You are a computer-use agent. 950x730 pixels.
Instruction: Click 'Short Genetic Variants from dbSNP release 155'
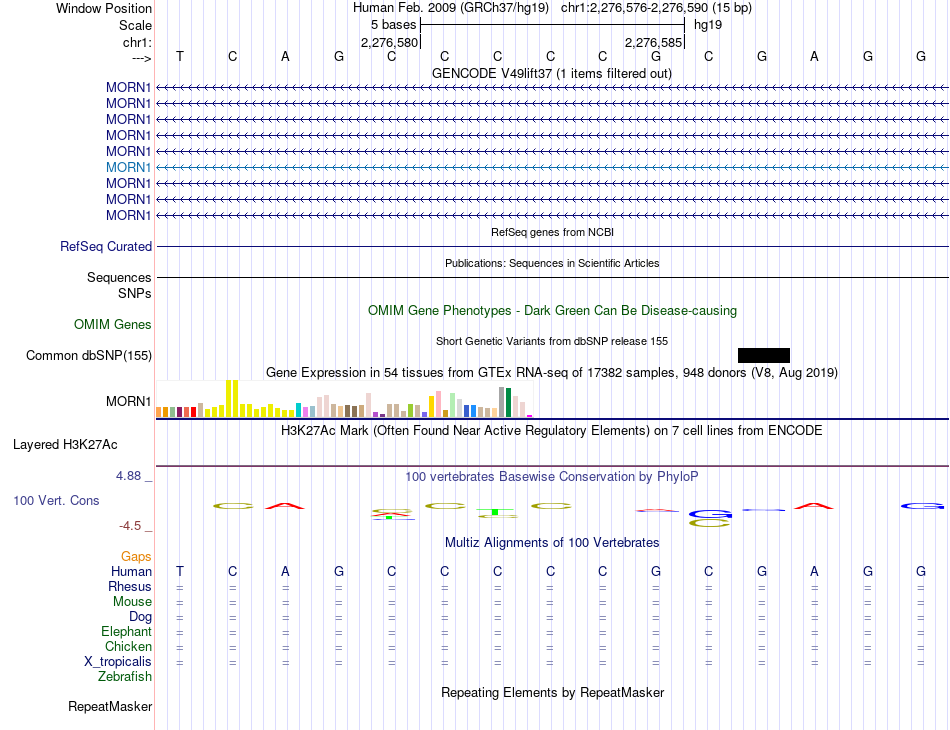click(552, 342)
